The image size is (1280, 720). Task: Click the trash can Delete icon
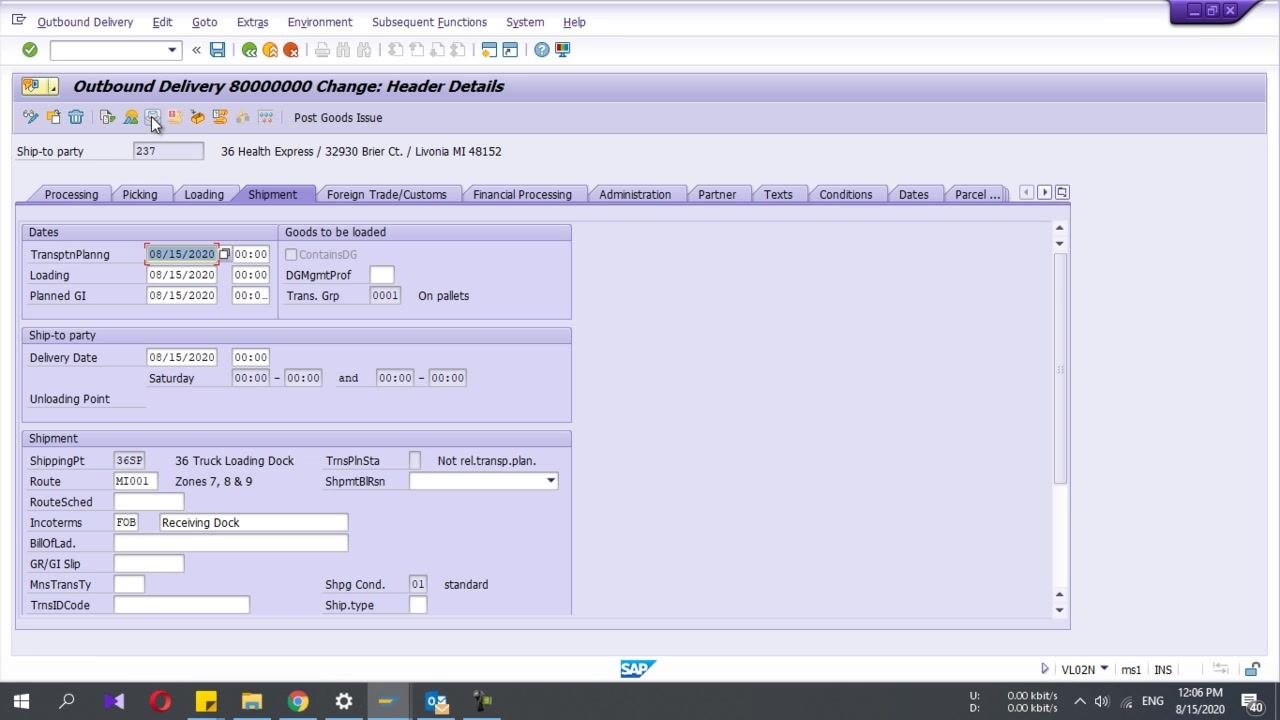[76, 117]
